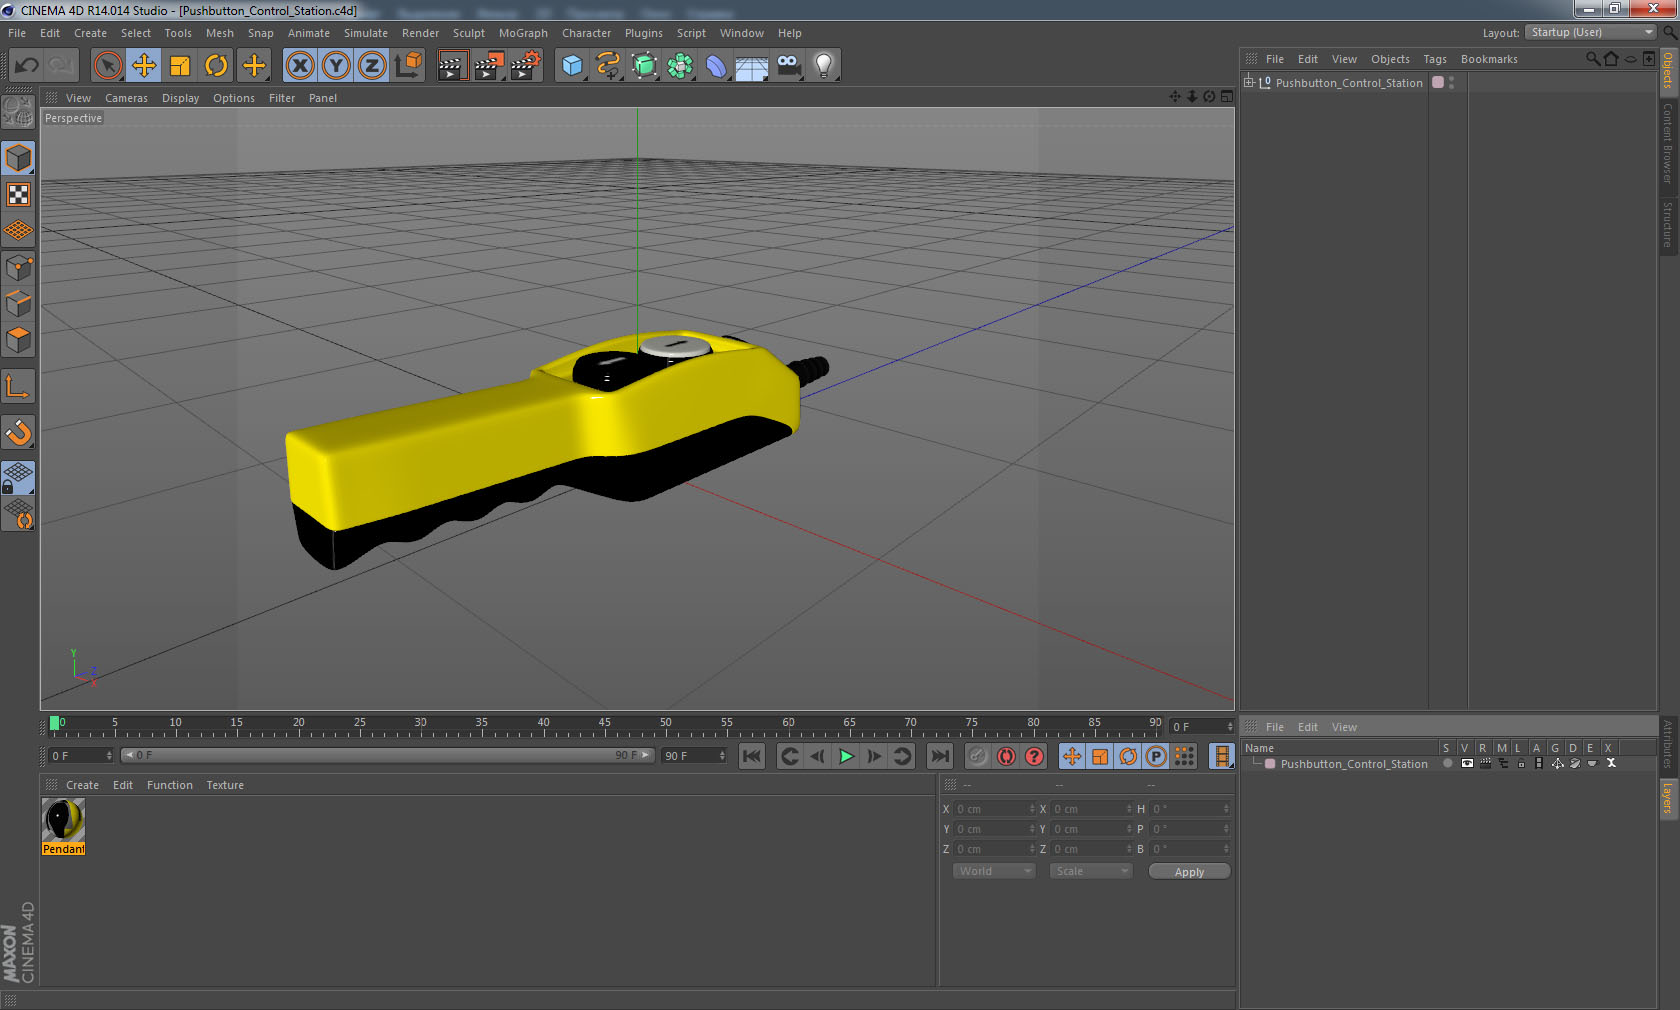Click the layer color swatch in Layers panel

(x=1270, y=764)
